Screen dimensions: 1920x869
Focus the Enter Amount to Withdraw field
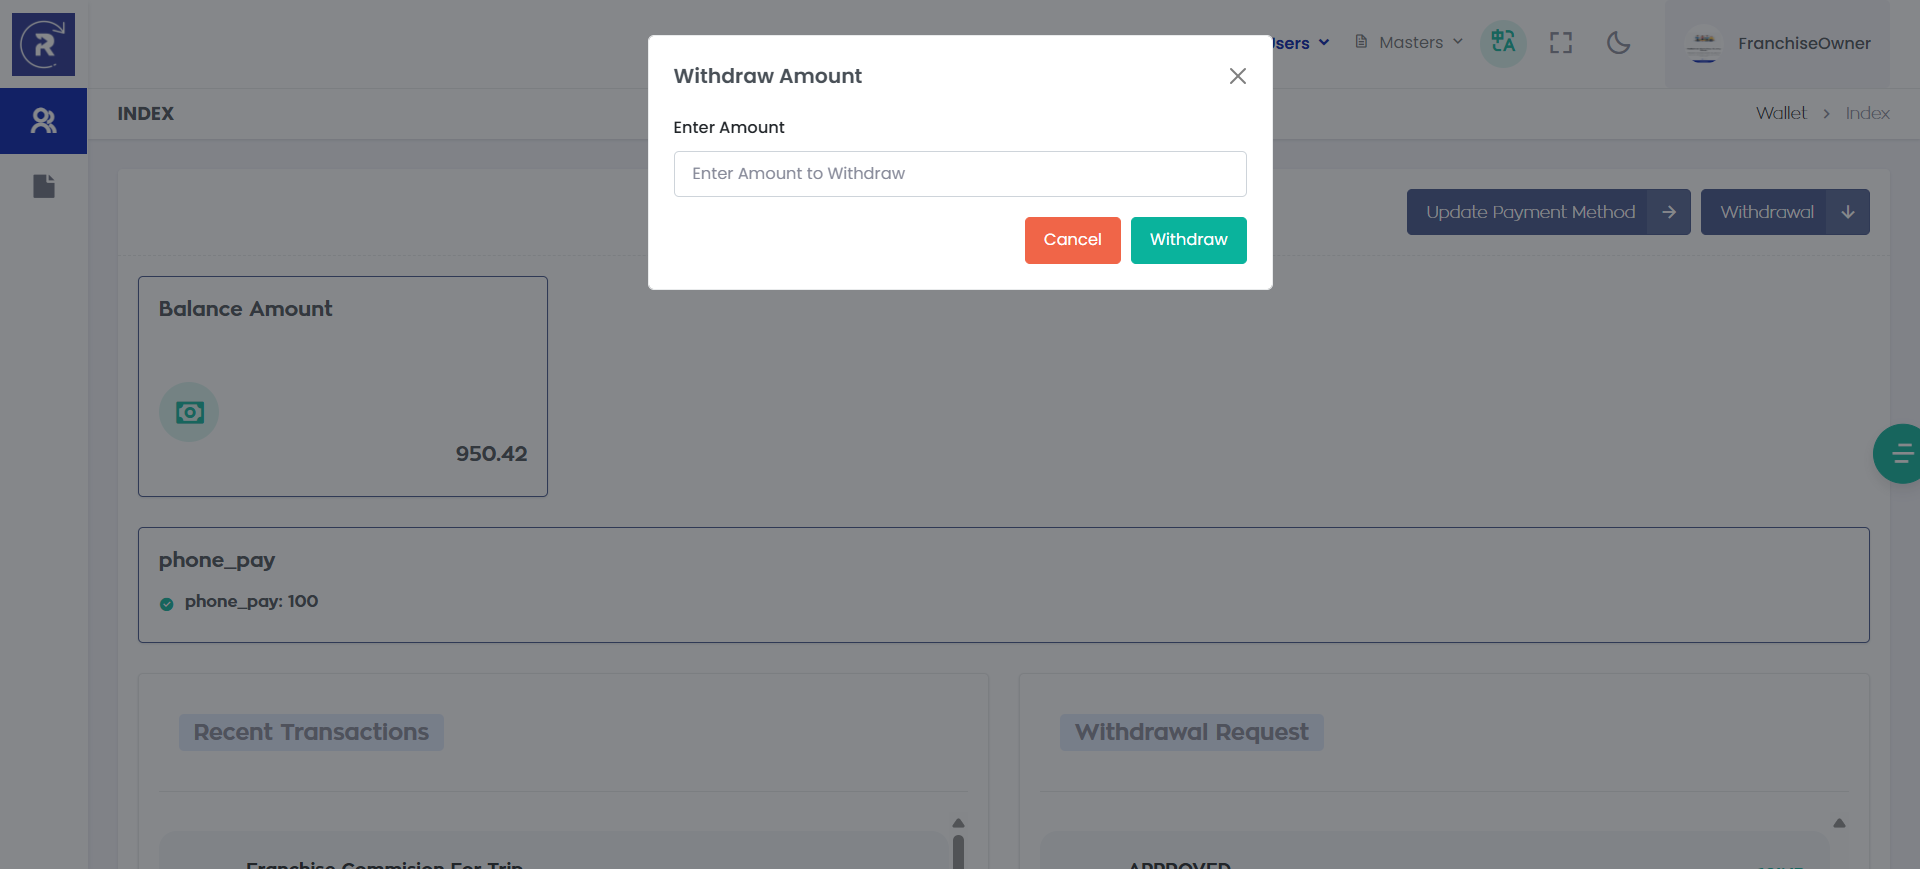(x=959, y=174)
